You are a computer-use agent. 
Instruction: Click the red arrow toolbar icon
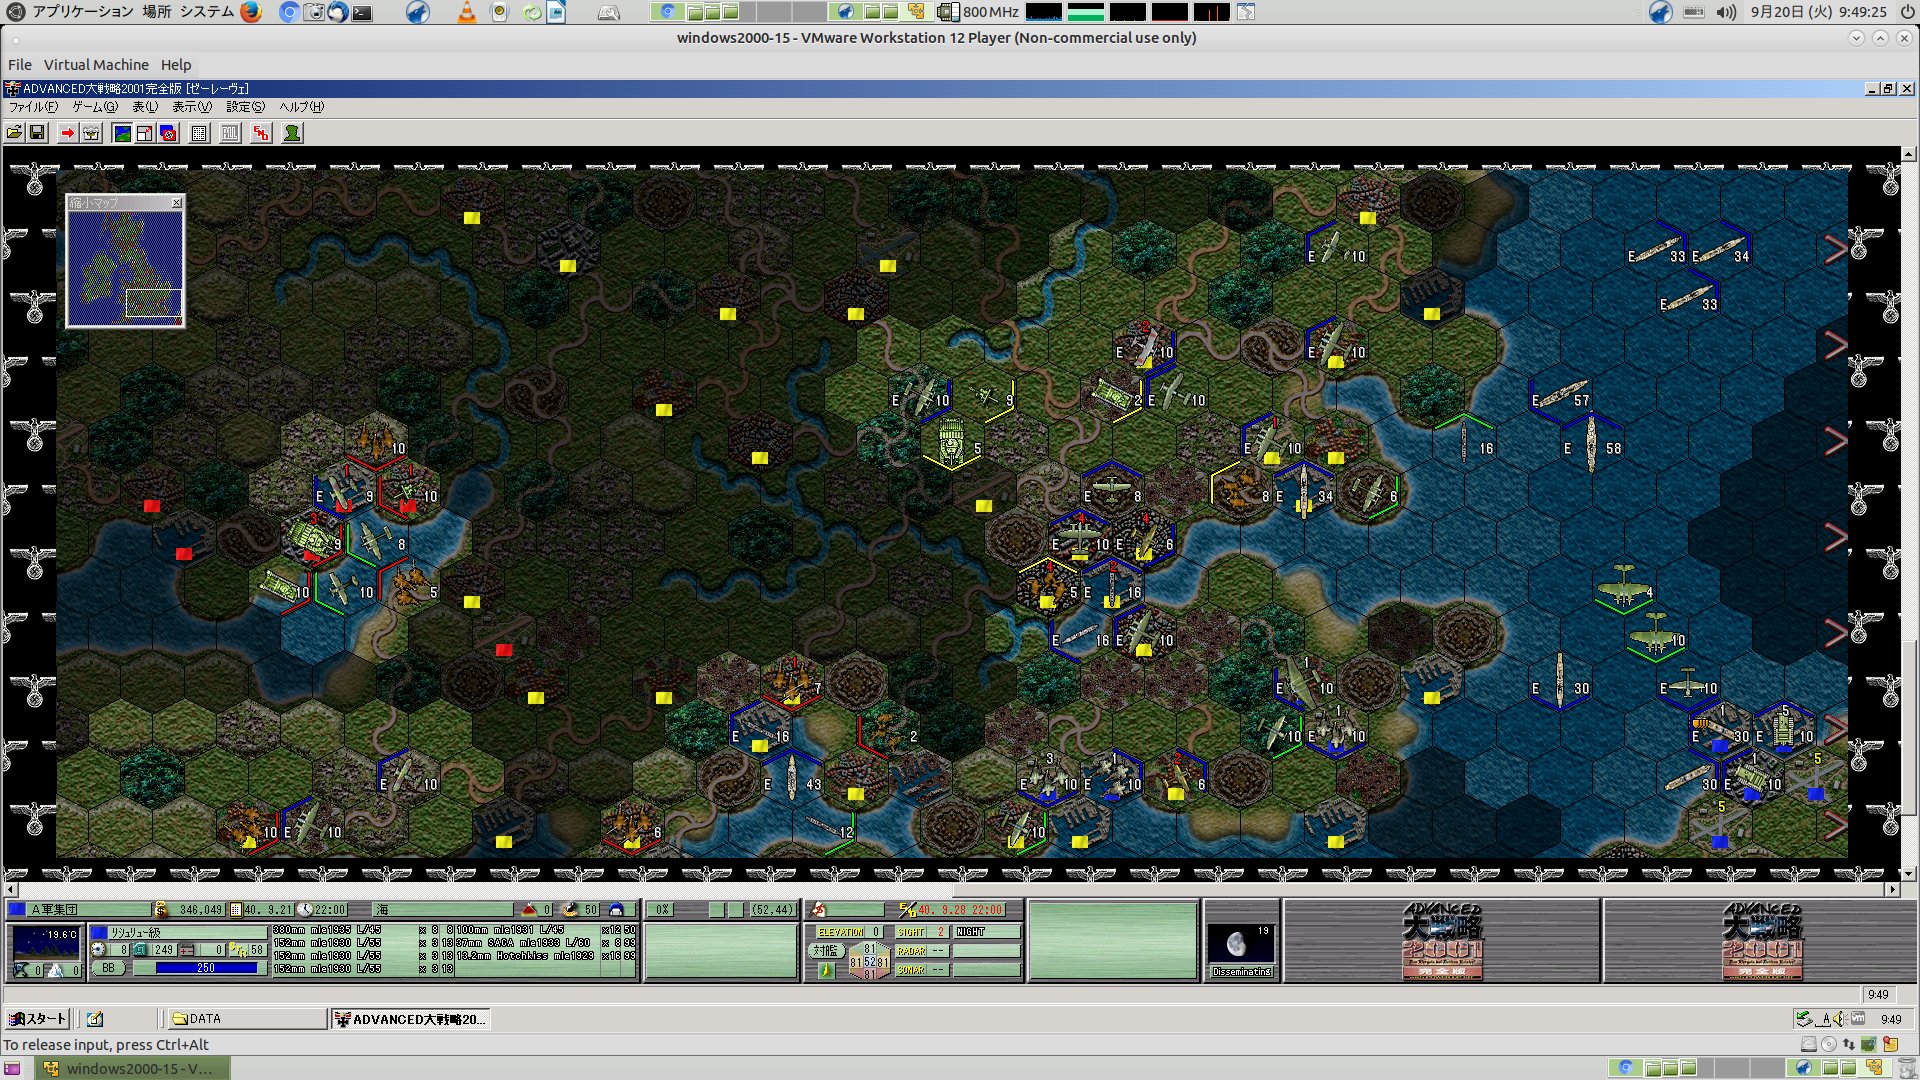(67, 133)
